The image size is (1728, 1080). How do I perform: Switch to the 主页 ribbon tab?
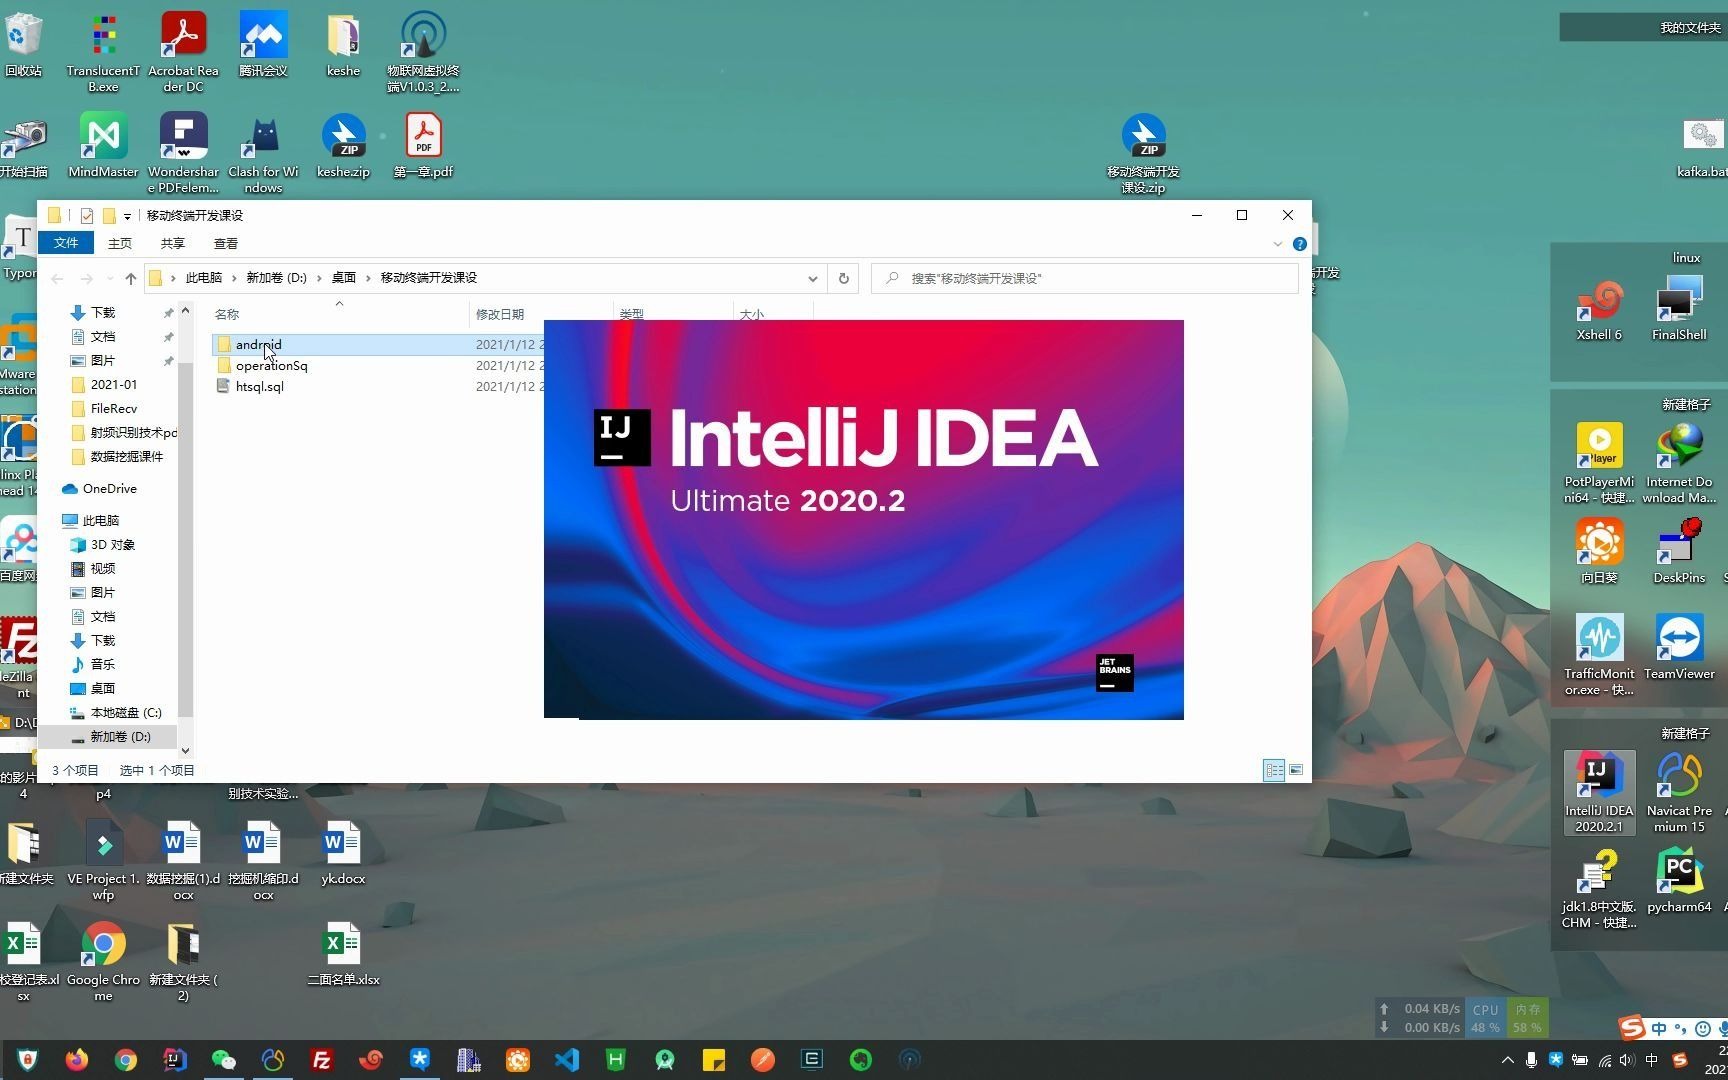[120, 243]
